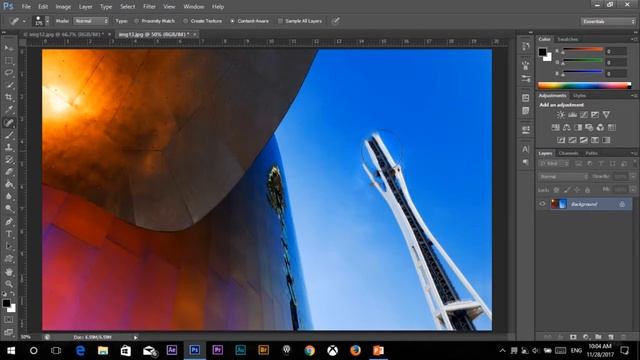
Task: Open the brush size picker dropdown
Action: [x=47, y=21]
